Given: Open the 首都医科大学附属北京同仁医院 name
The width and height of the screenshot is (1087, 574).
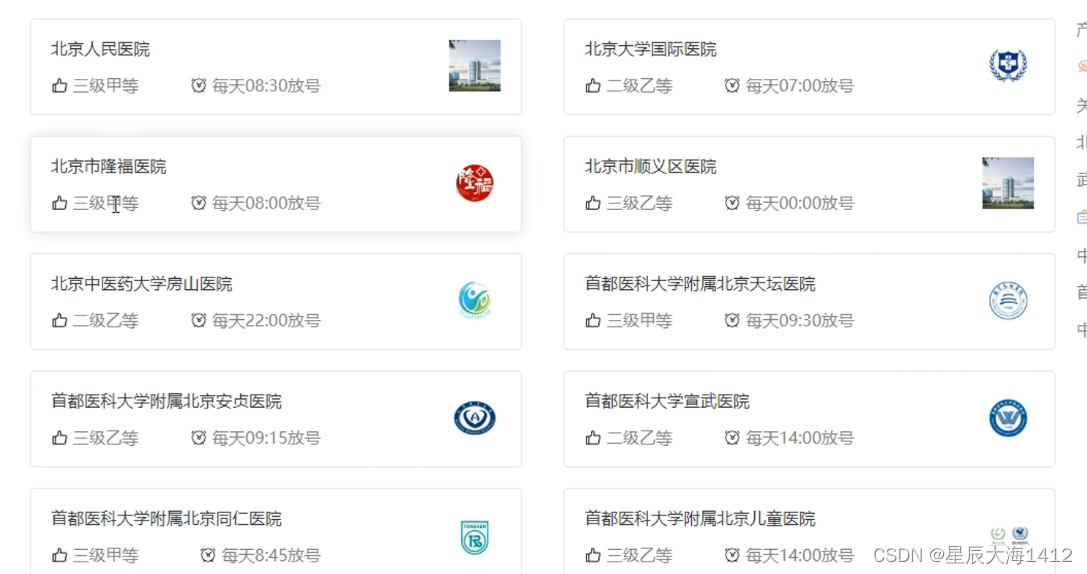Looking at the screenshot, I should pyautogui.click(x=166, y=519).
